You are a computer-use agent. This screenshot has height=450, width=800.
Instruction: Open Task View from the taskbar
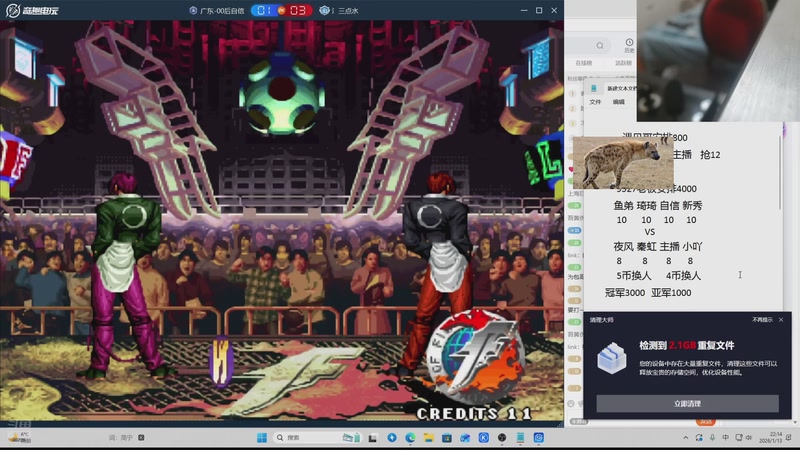coord(373,438)
